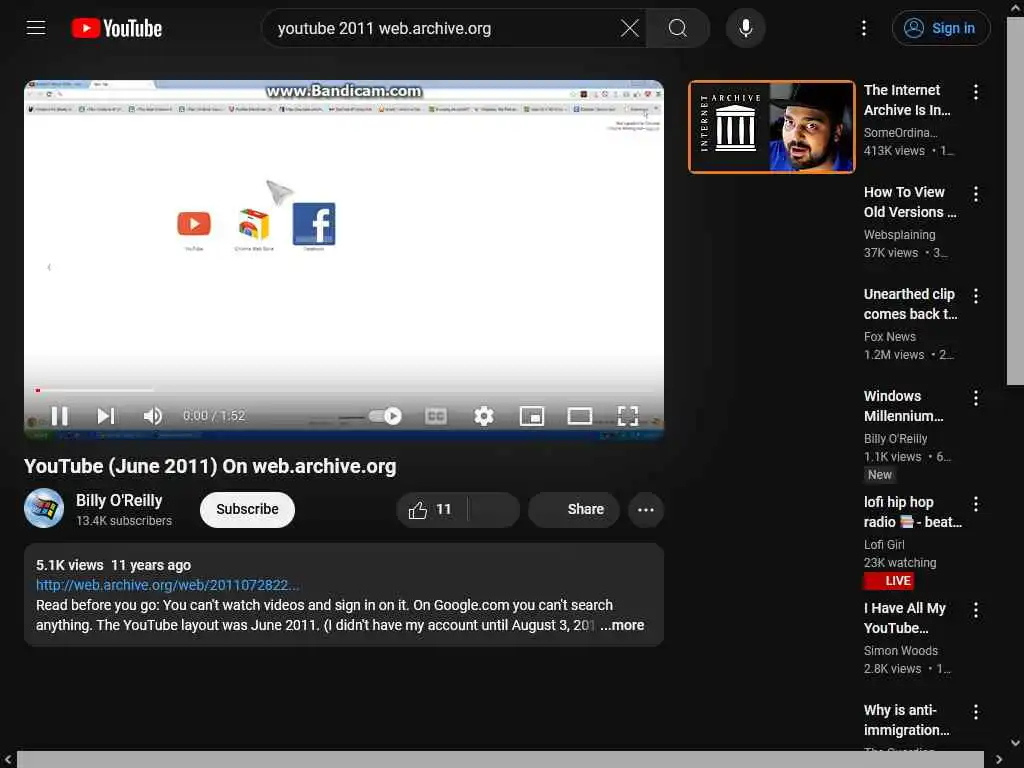The width and height of the screenshot is (1024, 768).
Task: Expand description with ...more
Action: (x=622, y=625)
